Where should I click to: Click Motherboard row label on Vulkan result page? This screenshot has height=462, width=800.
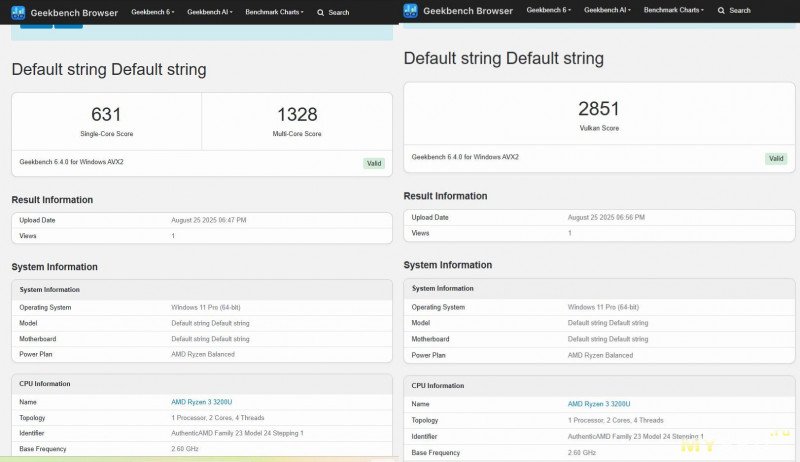431,339
